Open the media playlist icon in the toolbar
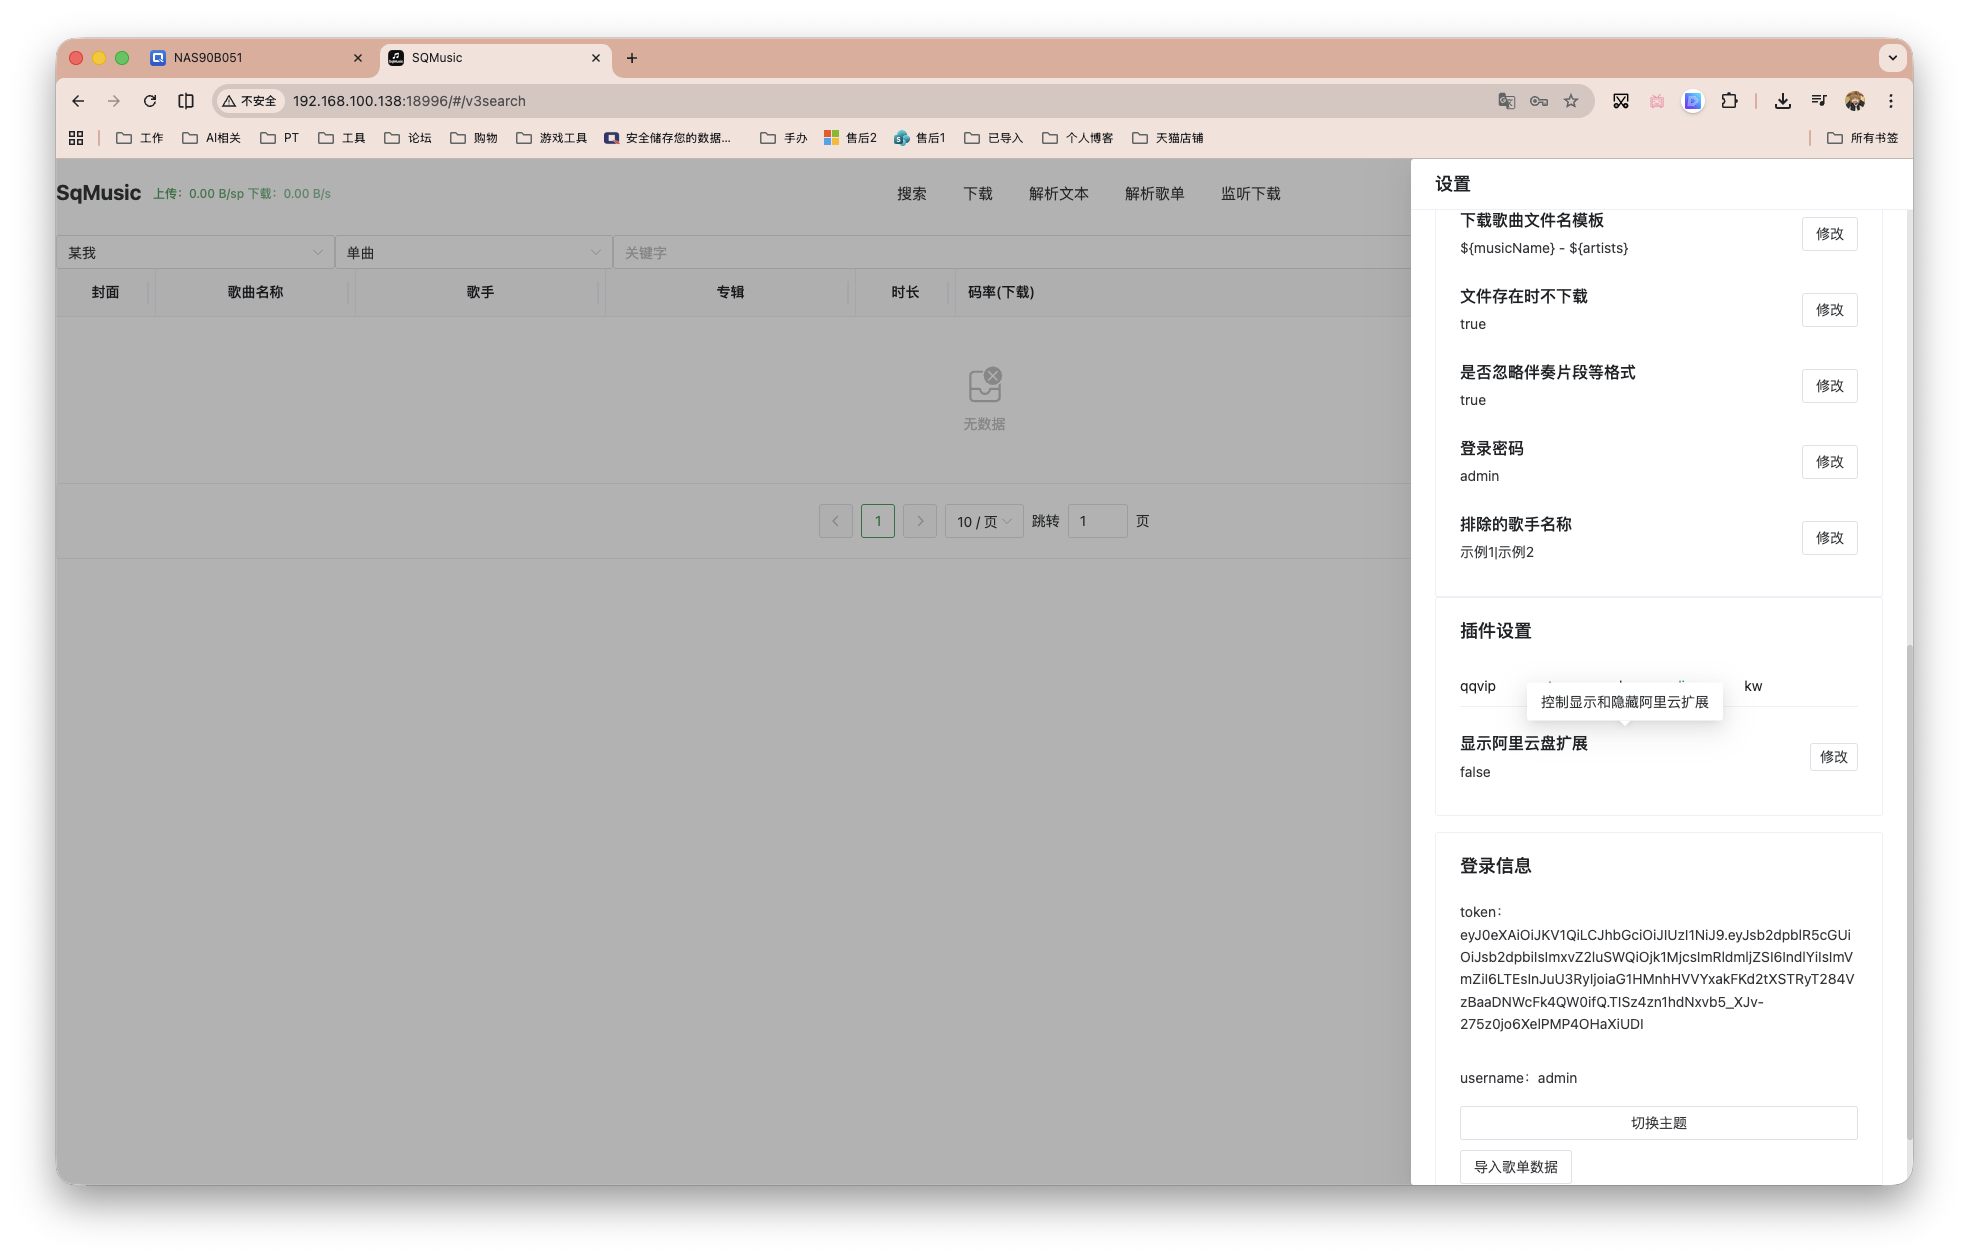Viewport: 1969px width, 1259px height. [1818, 101]
